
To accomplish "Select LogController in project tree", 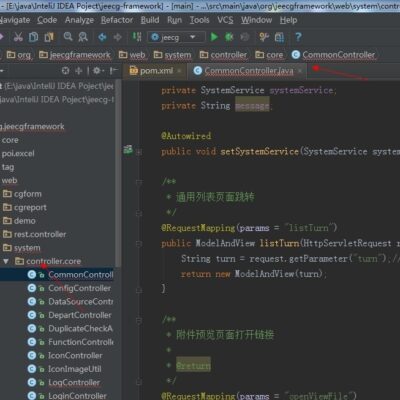I will click(x=64, y=382).
